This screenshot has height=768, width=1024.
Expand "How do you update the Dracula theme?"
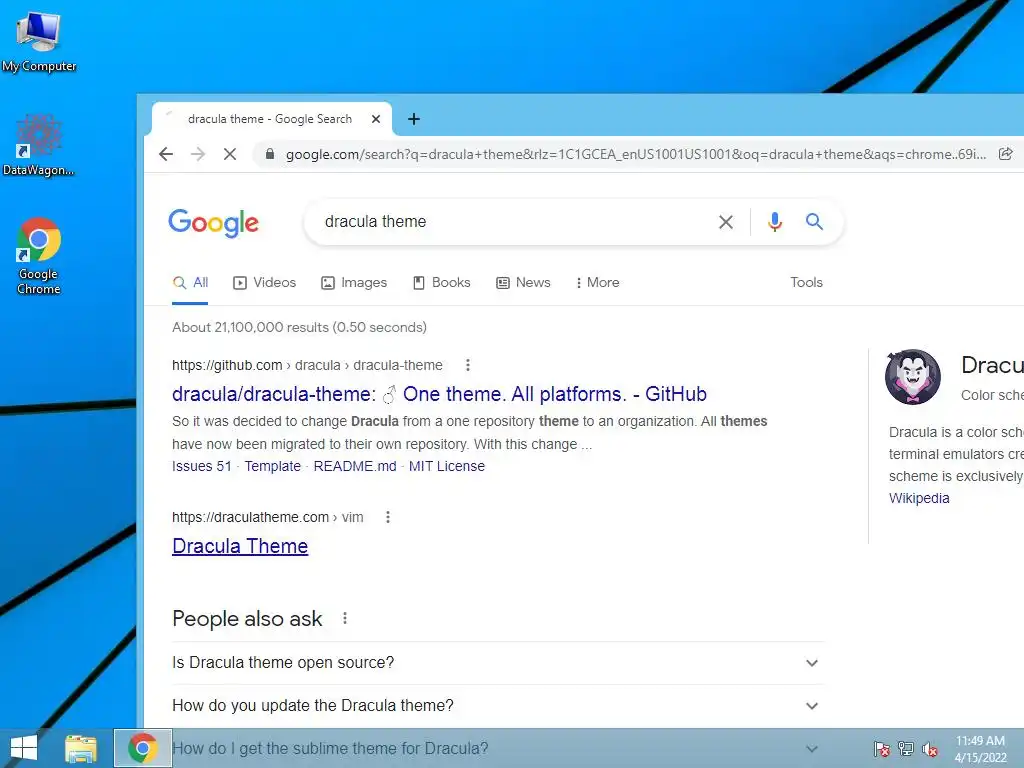click(498, 706)
